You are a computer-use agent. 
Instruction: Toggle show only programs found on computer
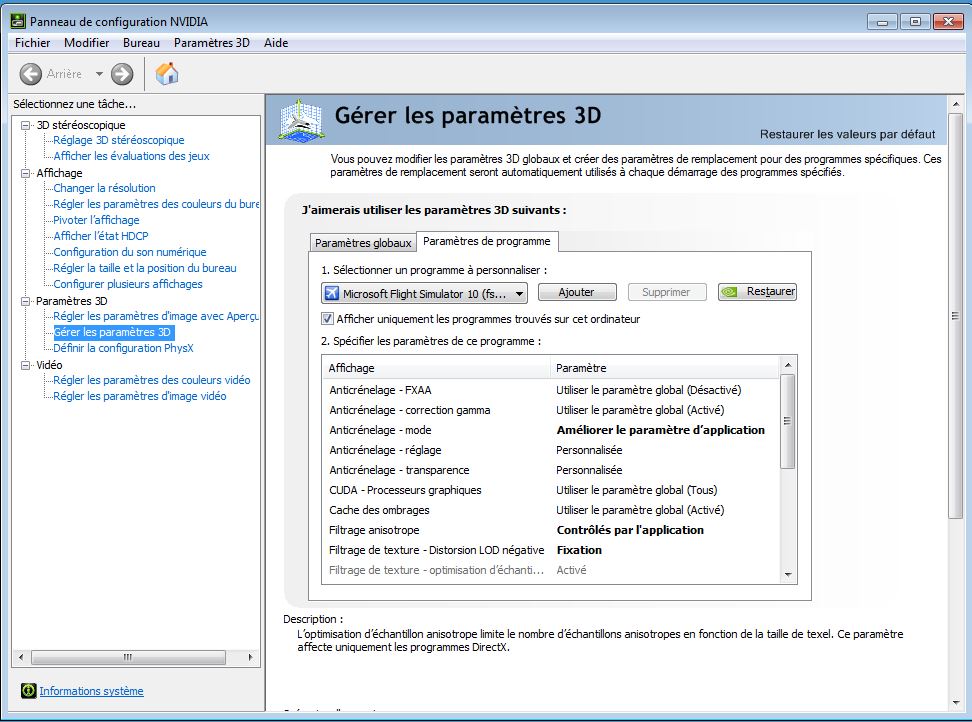[327, 319]
